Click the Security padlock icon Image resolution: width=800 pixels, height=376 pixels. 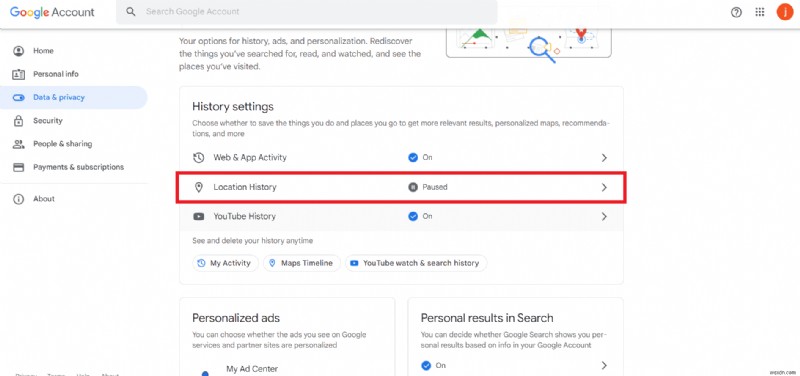pyautogui.click(x=19, y=121)
